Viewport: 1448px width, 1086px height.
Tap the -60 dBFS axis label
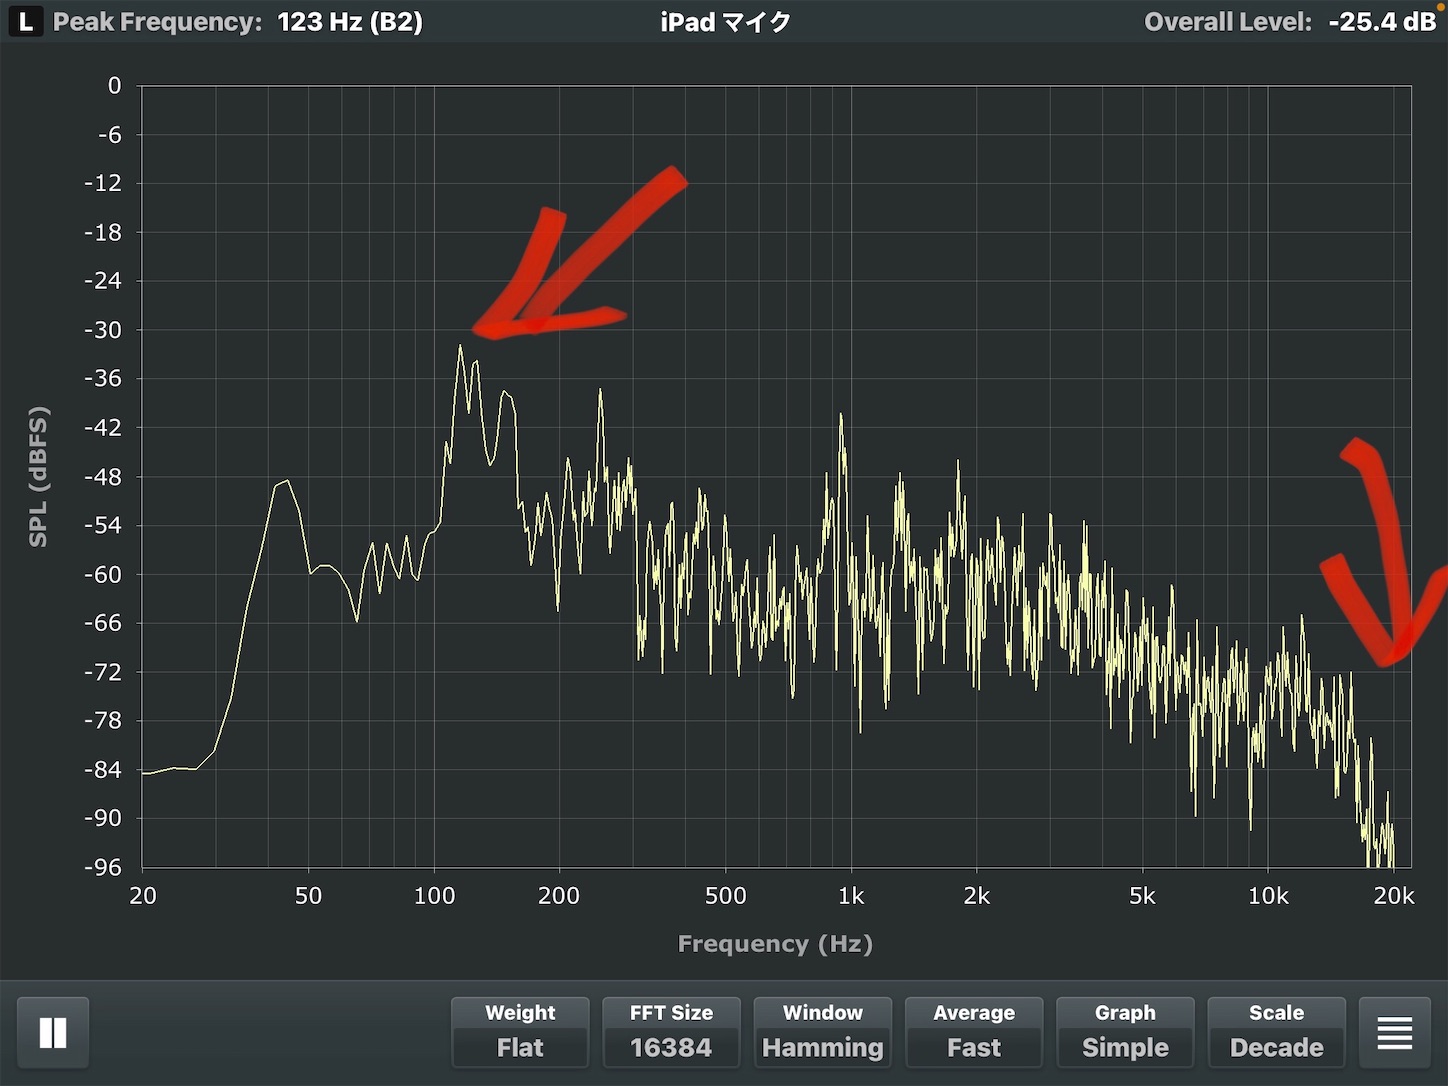click(x=103, y=574)
